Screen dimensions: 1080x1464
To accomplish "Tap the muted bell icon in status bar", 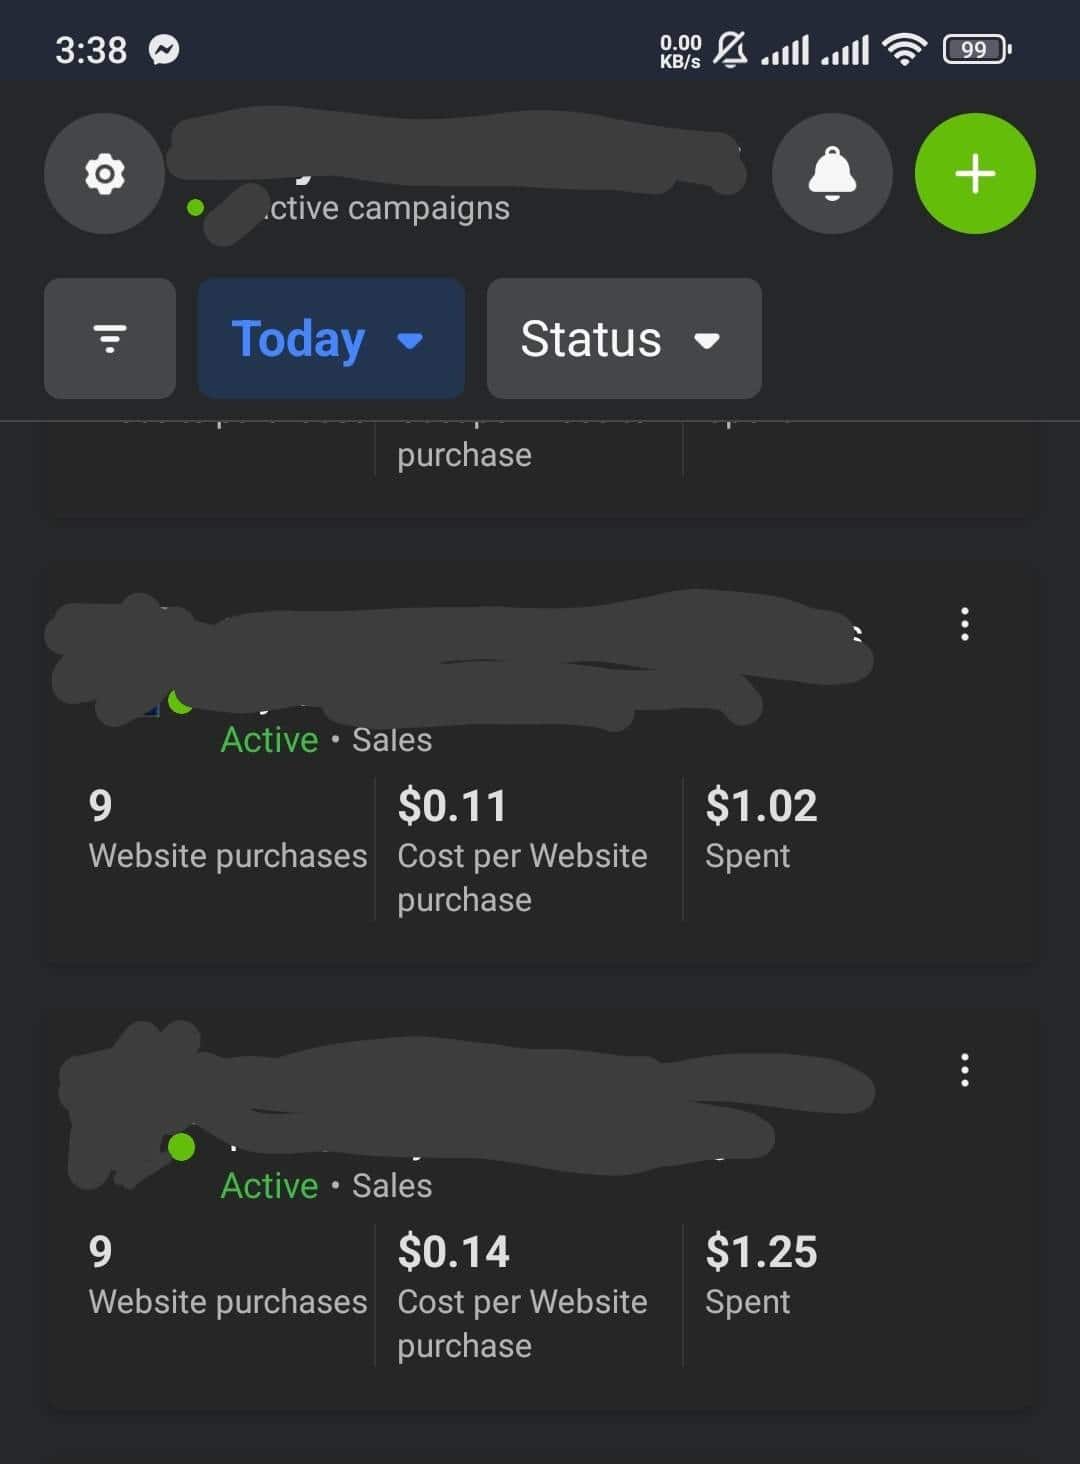I will [x=731, y=48].
